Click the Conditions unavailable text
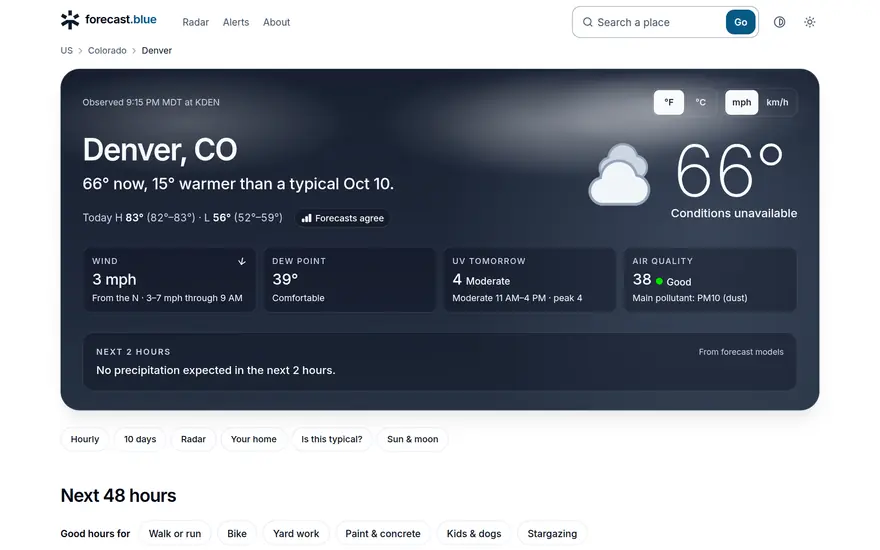Image resolution: width=880 pixels, height=550 pixels. coord(734,213)
